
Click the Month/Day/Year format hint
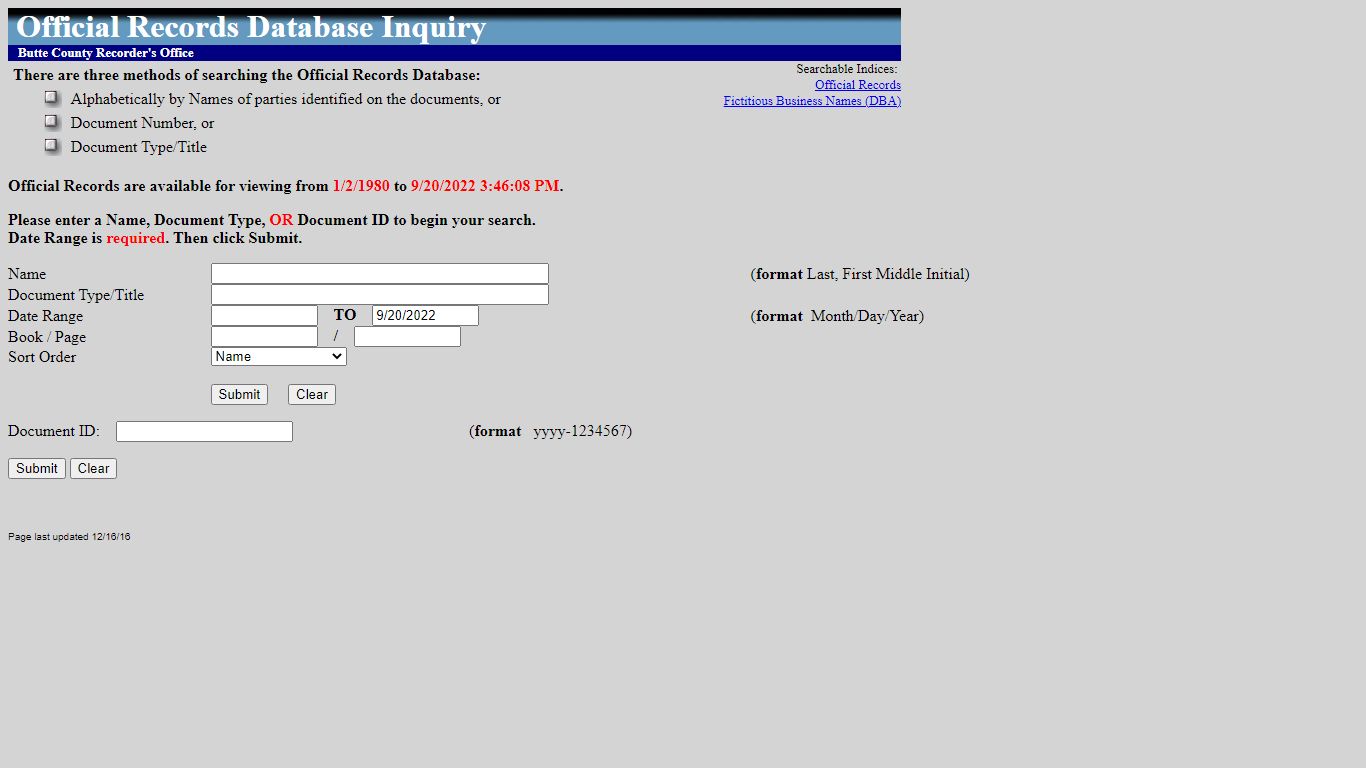(x=865, y=316)
